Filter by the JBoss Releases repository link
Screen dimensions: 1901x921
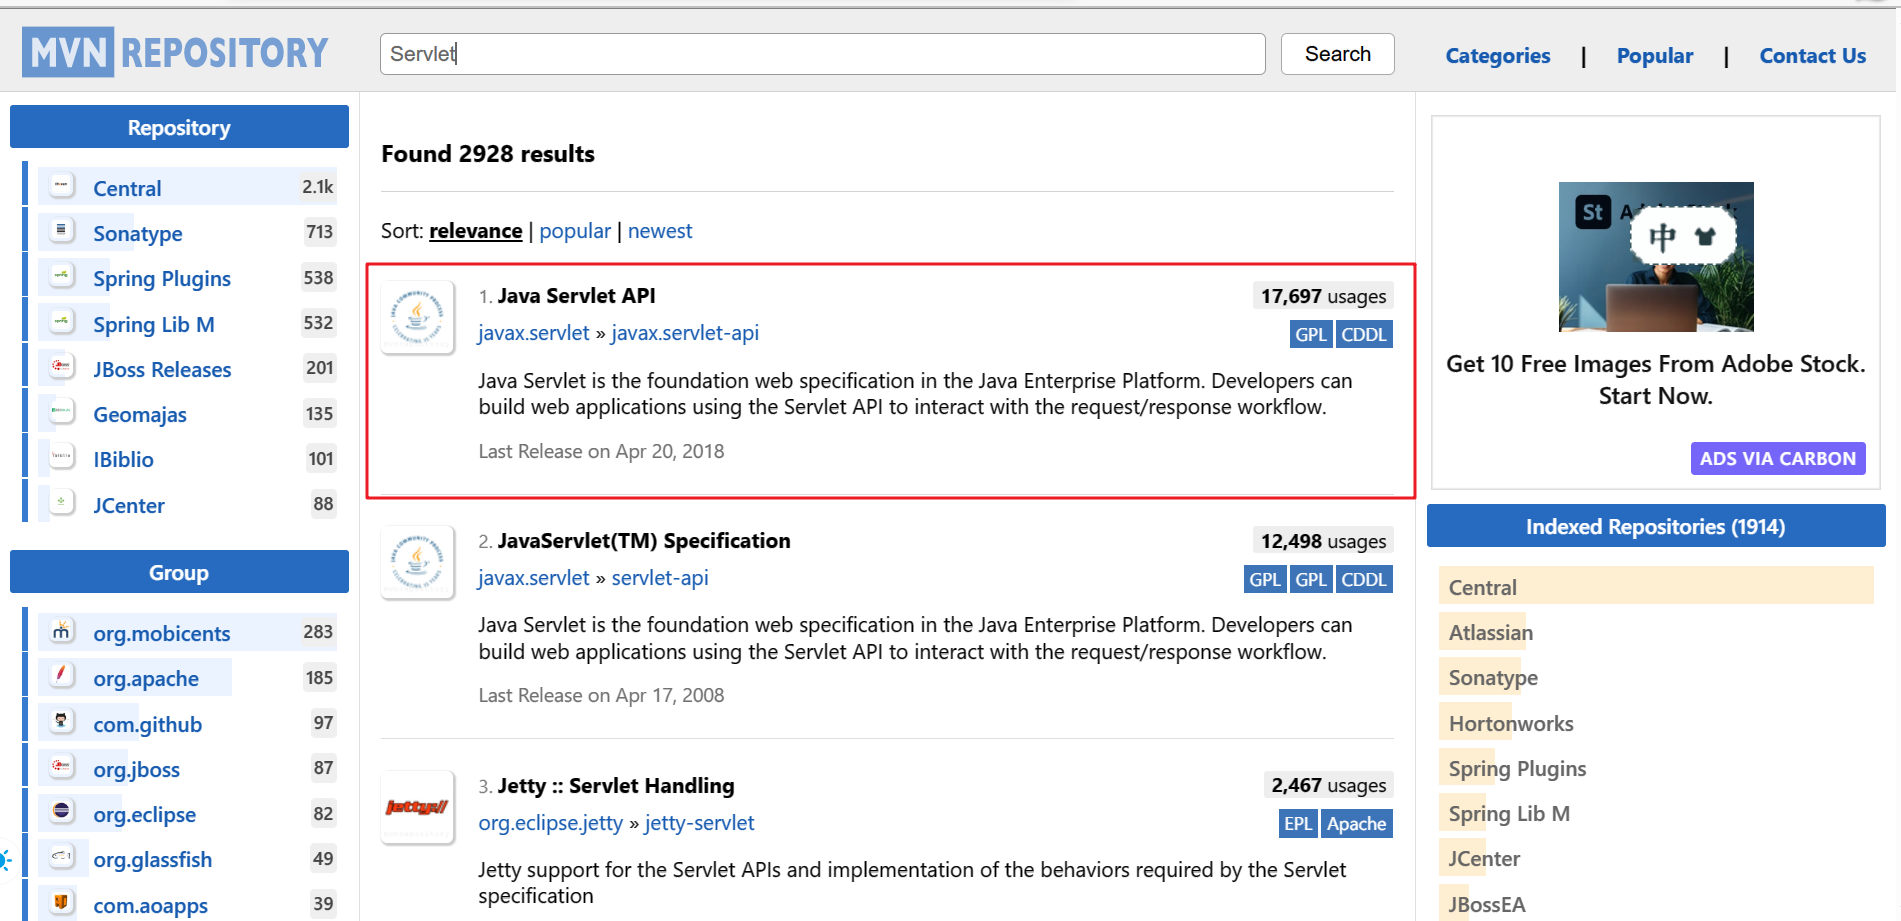(x=162, y=370)
